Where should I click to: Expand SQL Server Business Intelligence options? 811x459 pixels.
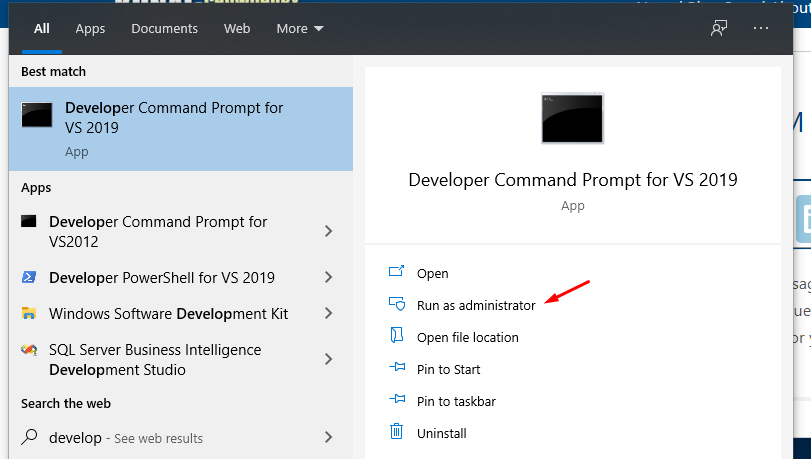click(x=328, y=359)
